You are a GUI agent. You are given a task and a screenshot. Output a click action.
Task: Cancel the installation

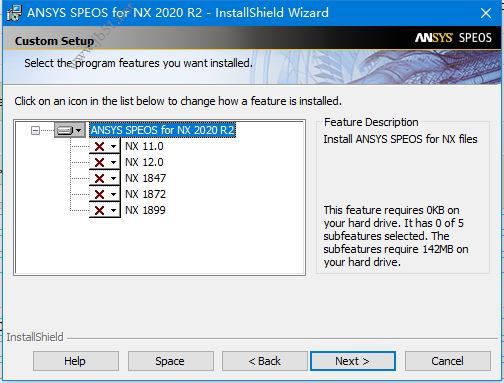click(x=448, y=361)
